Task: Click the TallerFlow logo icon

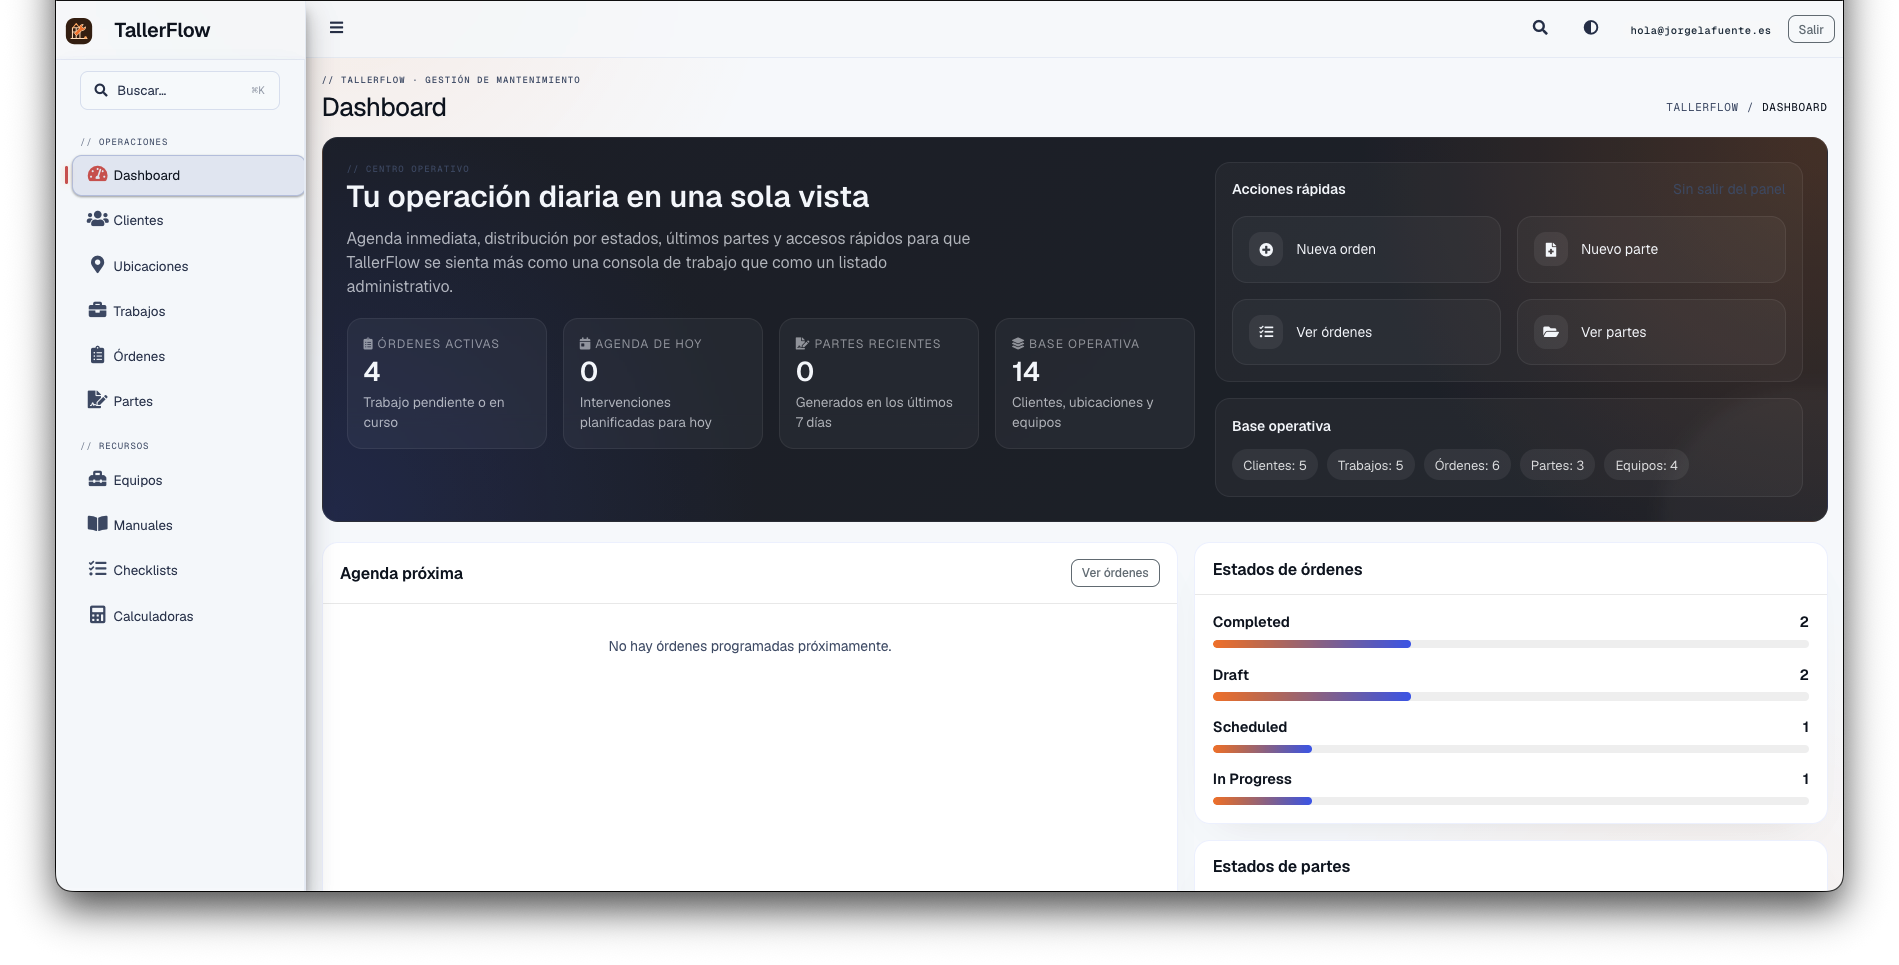Action: (x=79, y=31)
